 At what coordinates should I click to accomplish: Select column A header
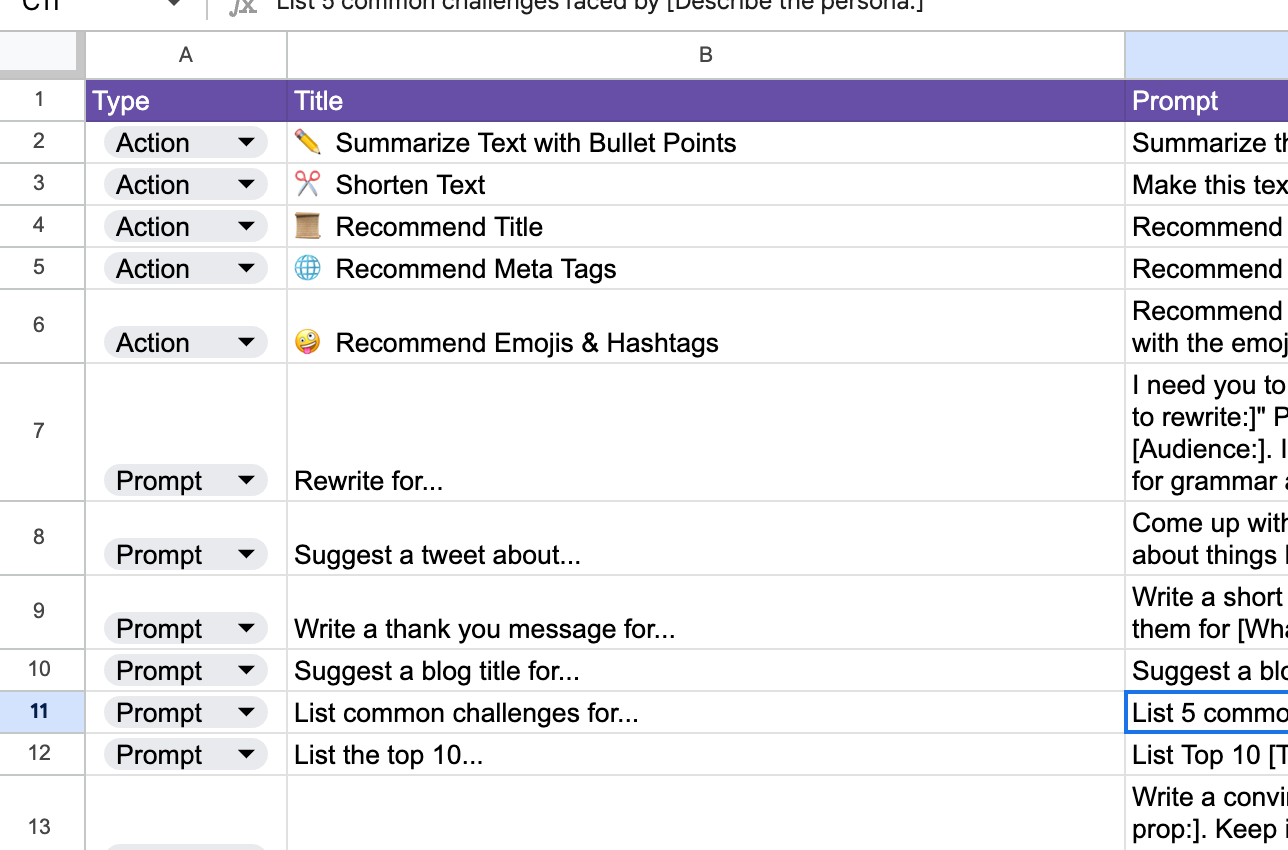pos(186,55)
